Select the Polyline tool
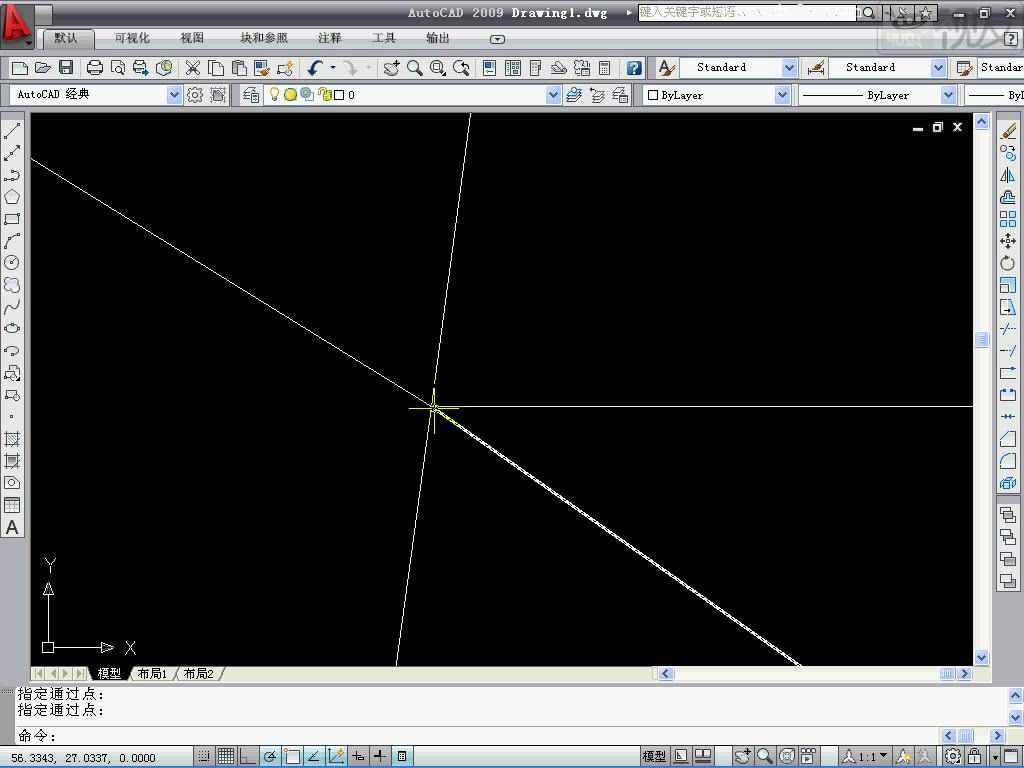1024x768 pixels. point(12,175)
